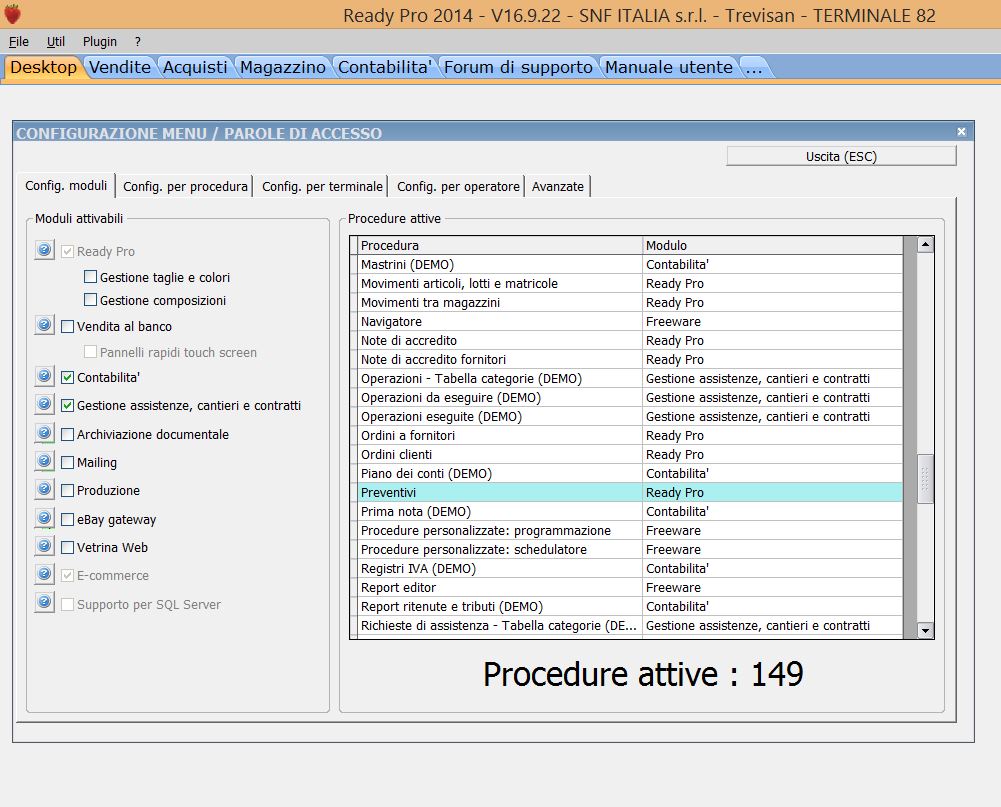Click the Mailing module help icon
Viewport: 1001px width, 807px height.
[x=44, y=461]
